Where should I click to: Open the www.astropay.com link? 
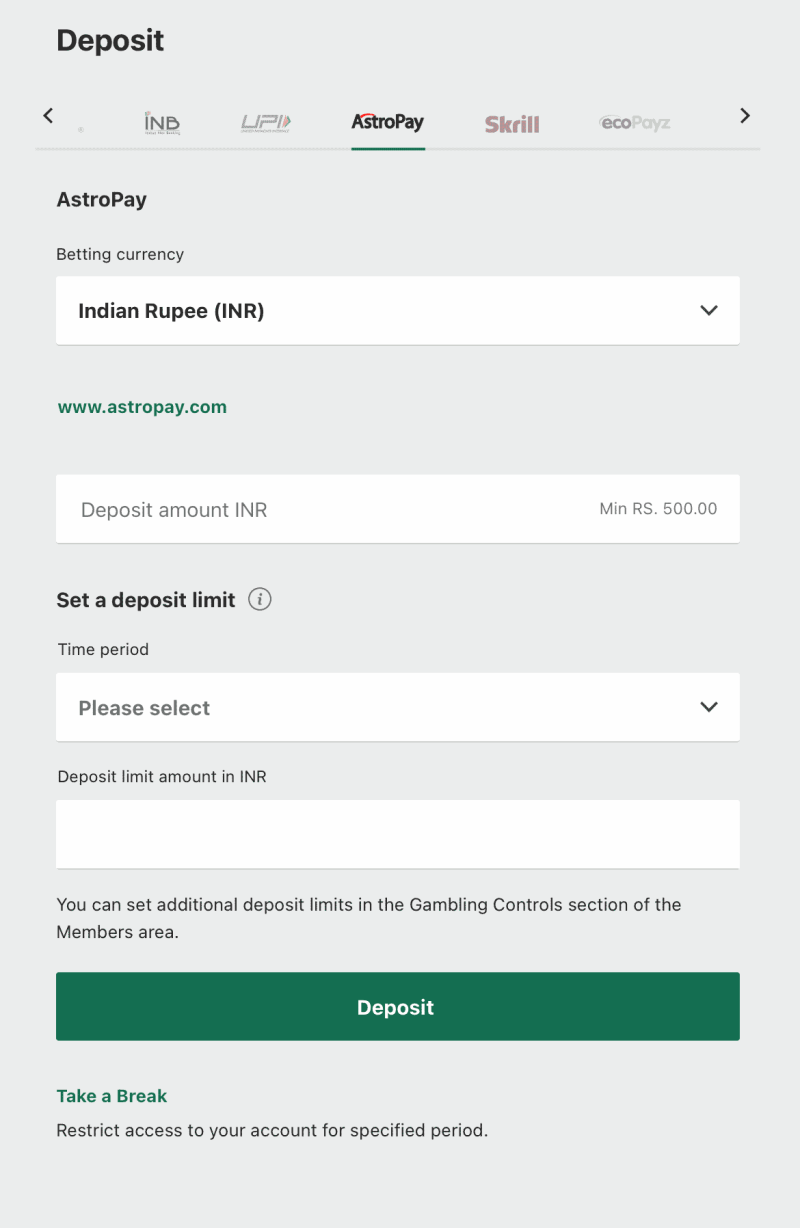pos(142,407)
